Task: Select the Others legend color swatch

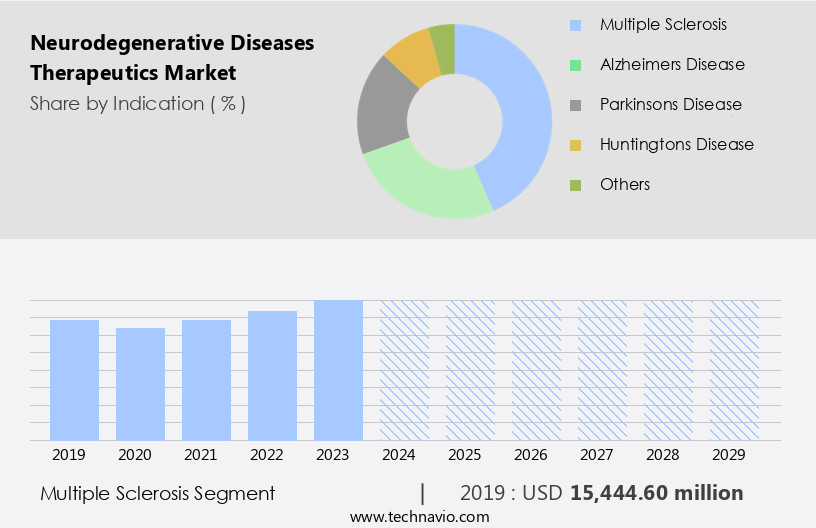Action: click(574, 185)
